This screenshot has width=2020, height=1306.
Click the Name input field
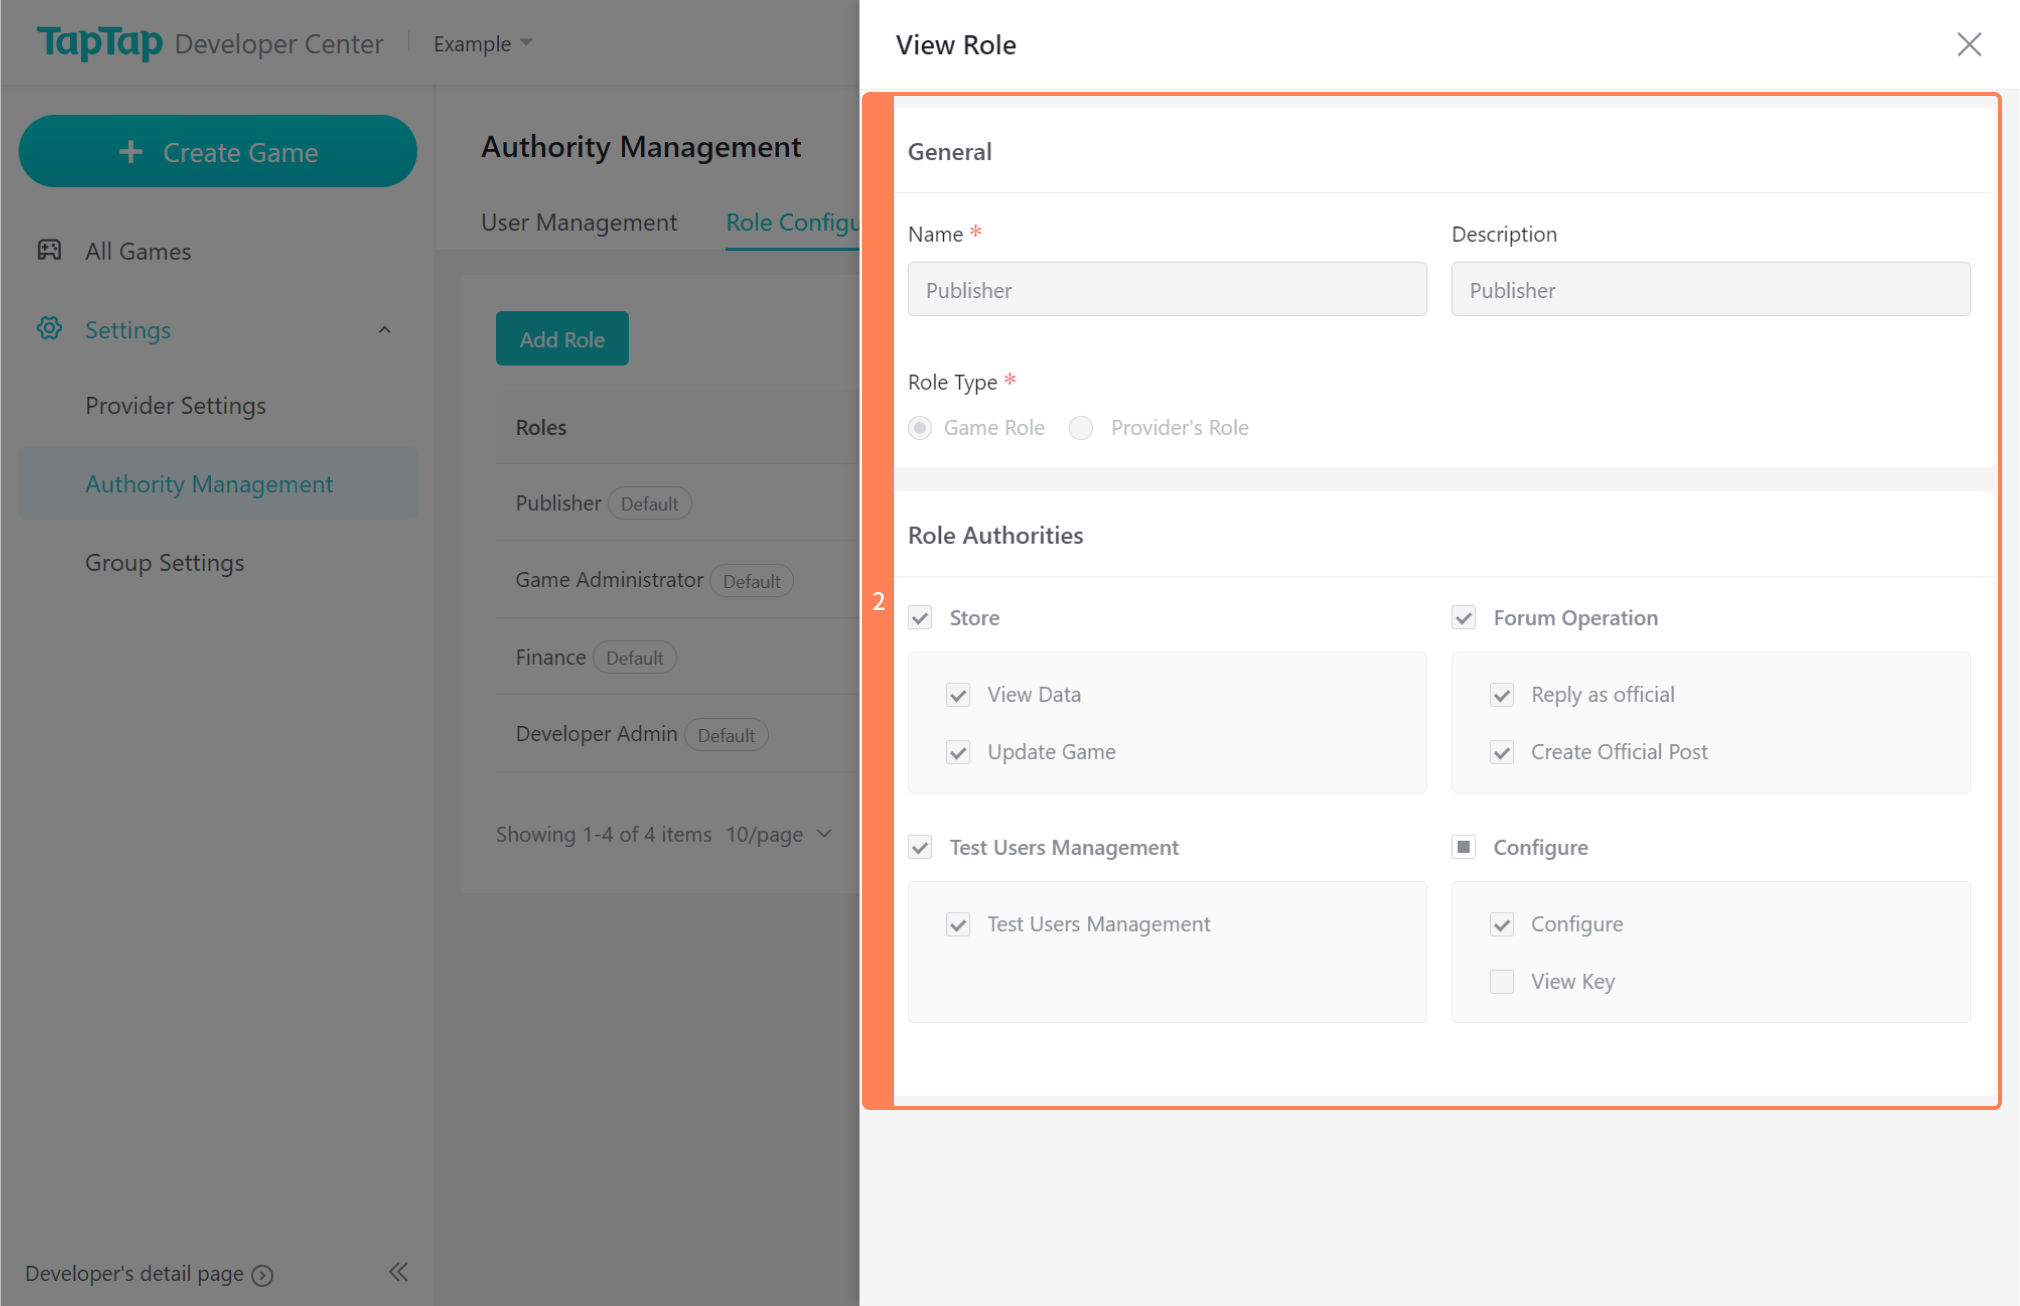click(1166, 290)
